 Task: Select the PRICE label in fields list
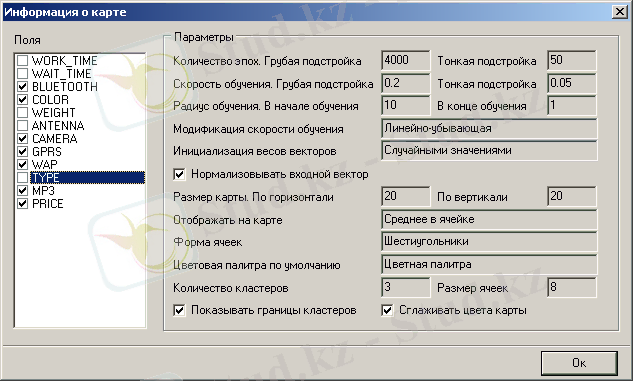(x=48, y=204)
